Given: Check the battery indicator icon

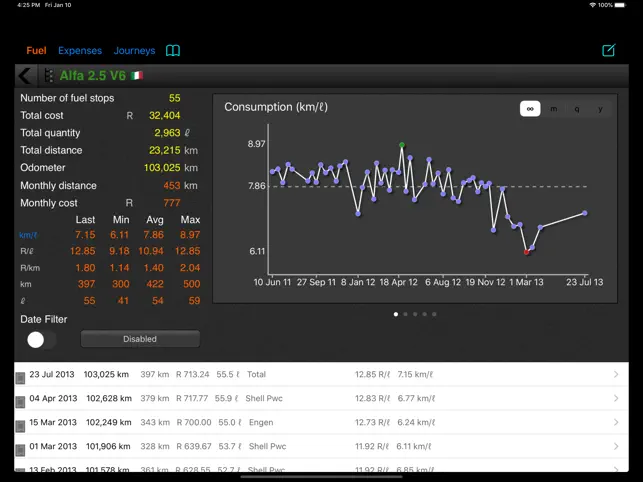Looking at the screenshot, I should pos(620,5).
